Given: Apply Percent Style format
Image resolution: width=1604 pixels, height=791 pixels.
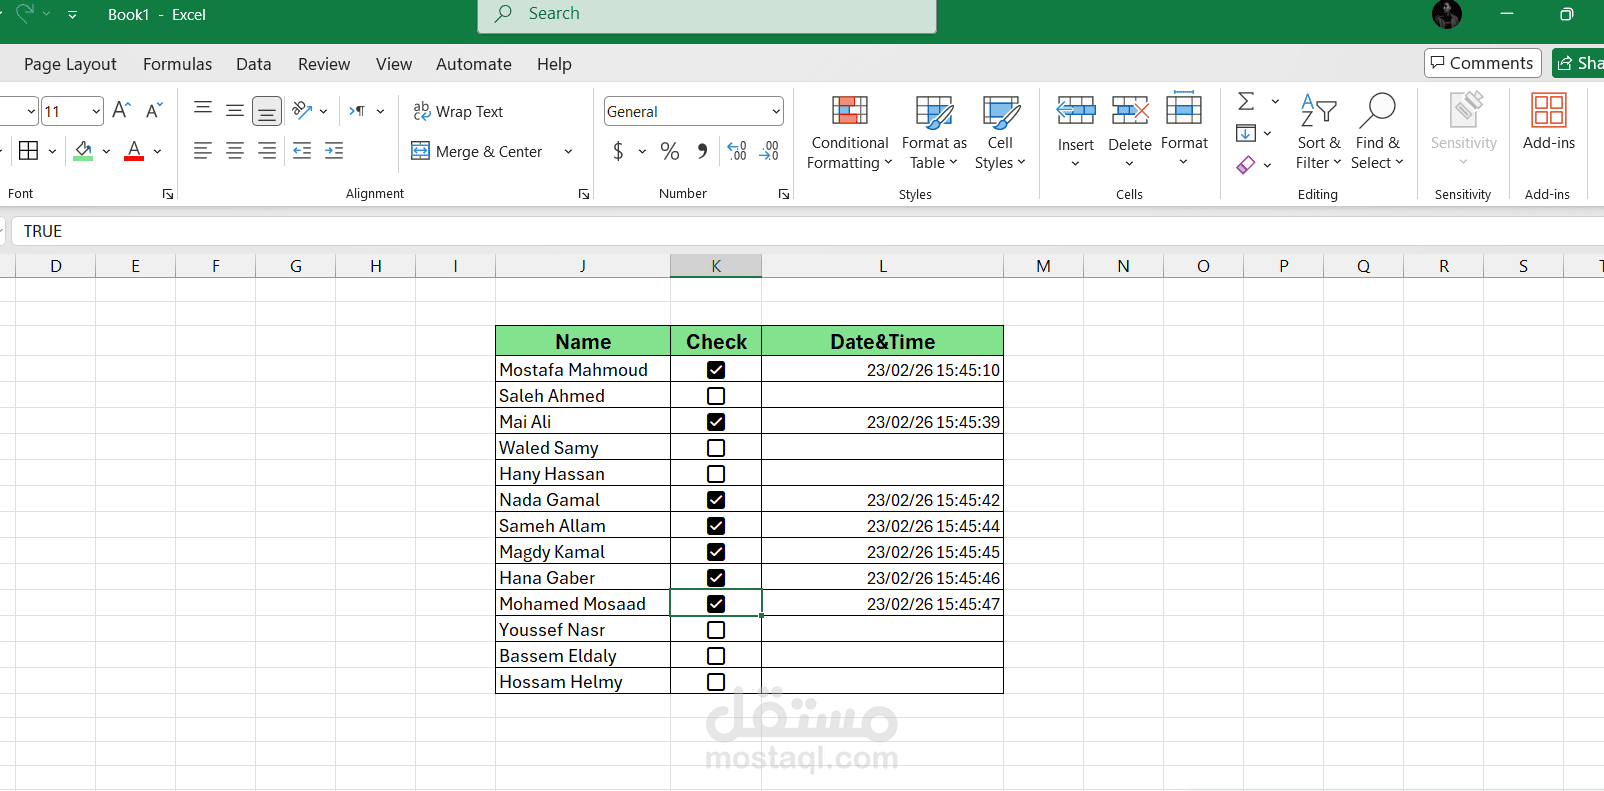Looking at the screenshot, I should click(x=670, y=151).
